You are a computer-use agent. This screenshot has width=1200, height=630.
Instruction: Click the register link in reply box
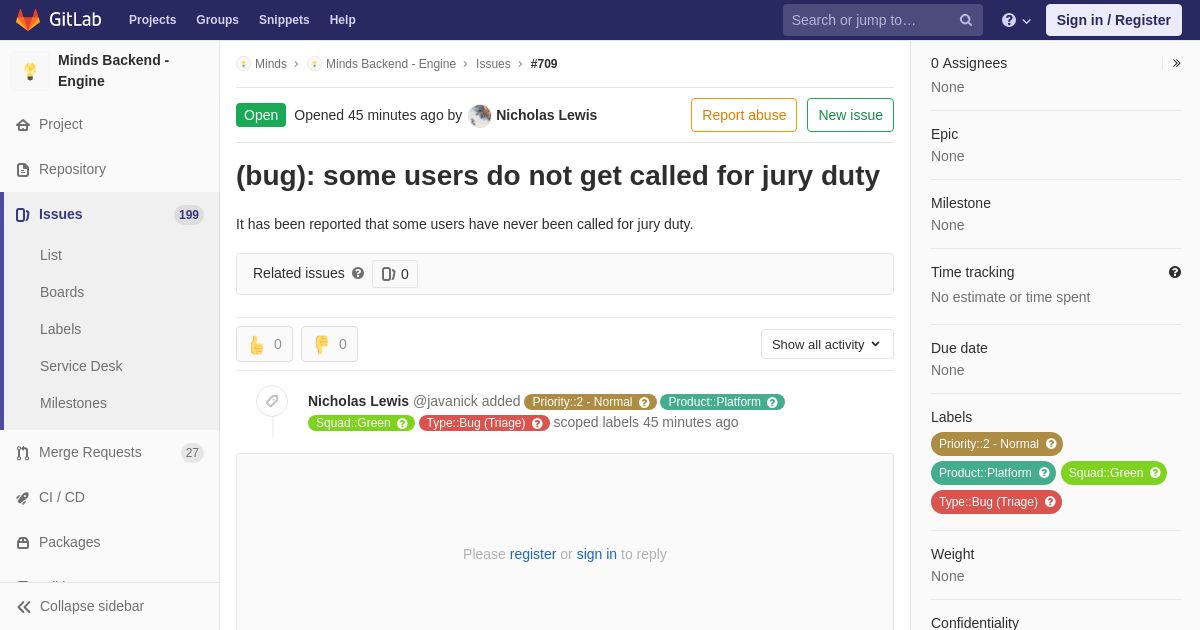[x=533, y=554]
